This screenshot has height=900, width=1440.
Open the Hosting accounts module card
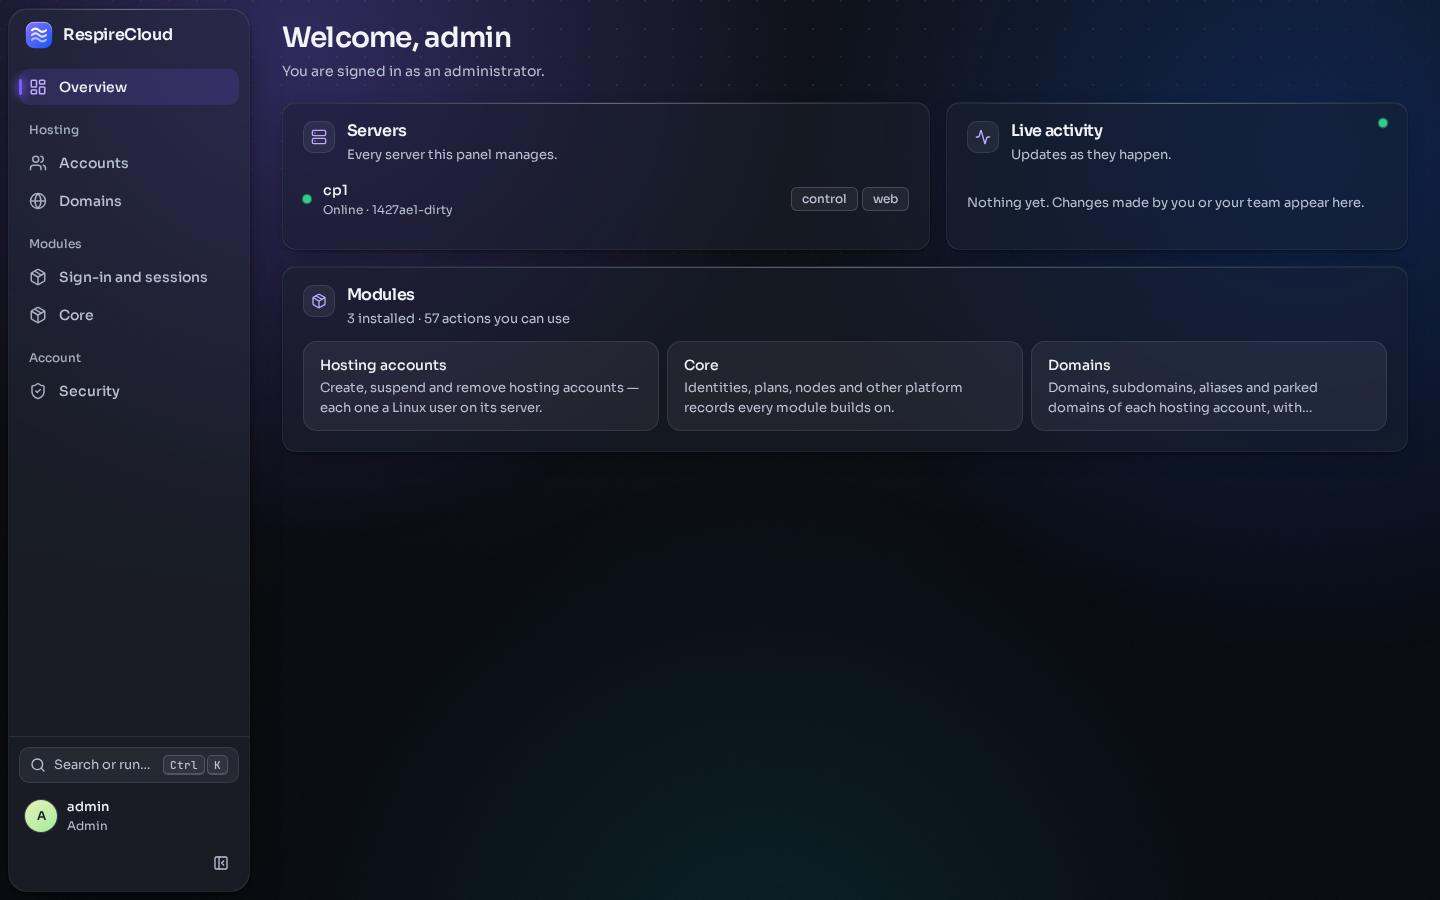point(481,386)
